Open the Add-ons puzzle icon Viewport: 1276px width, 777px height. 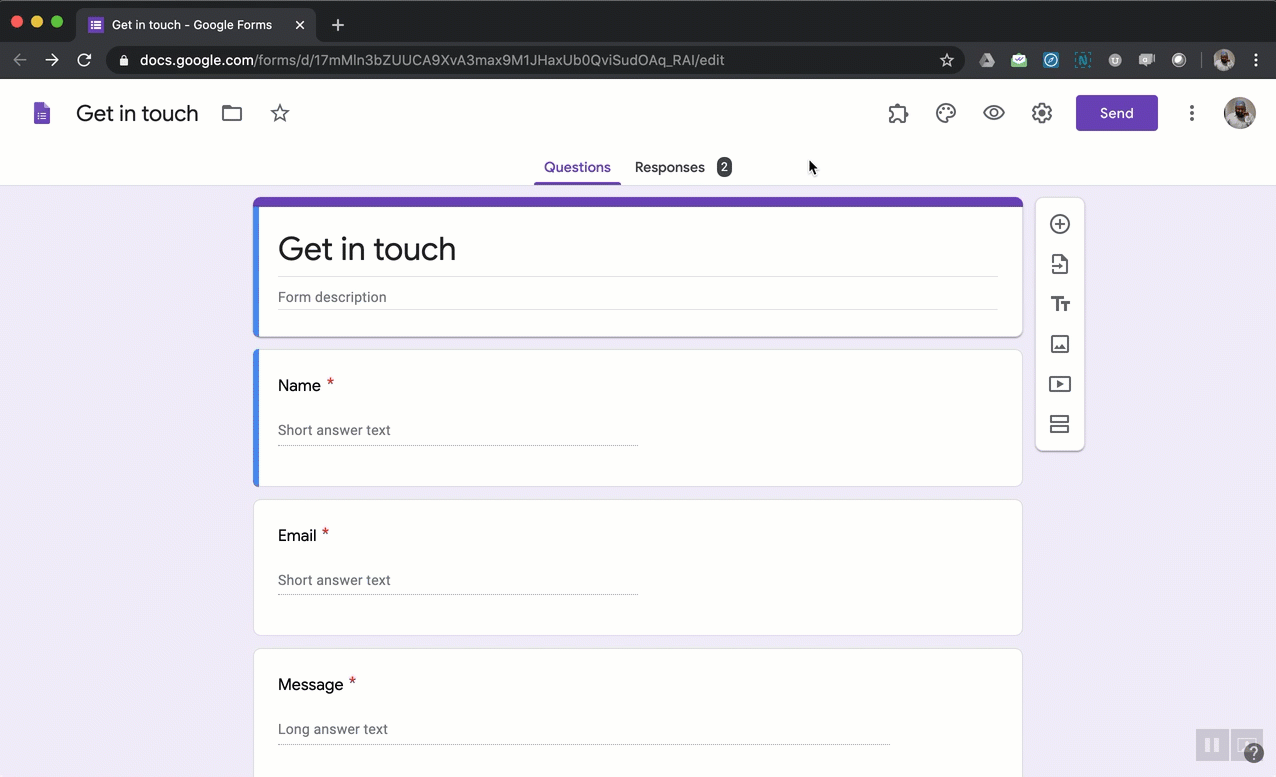(x=898, y=113)
